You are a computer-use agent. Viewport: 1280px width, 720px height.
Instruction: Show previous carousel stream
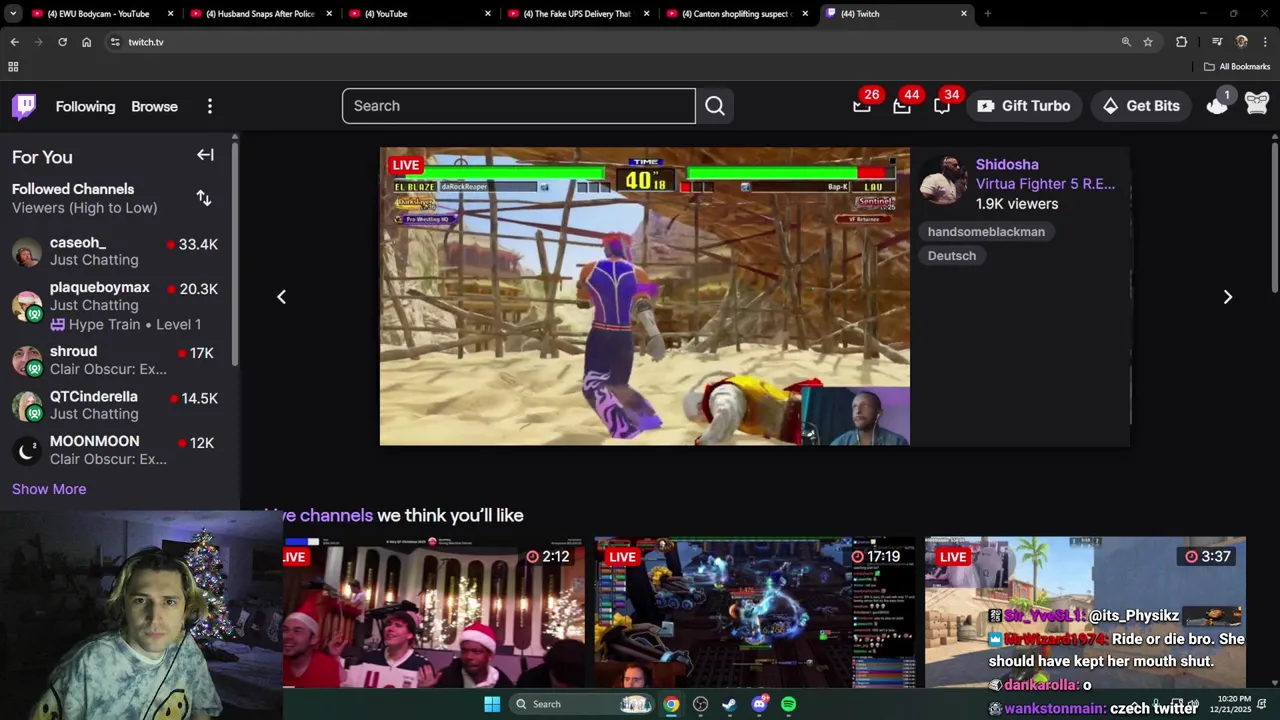(x=281, y=297)
